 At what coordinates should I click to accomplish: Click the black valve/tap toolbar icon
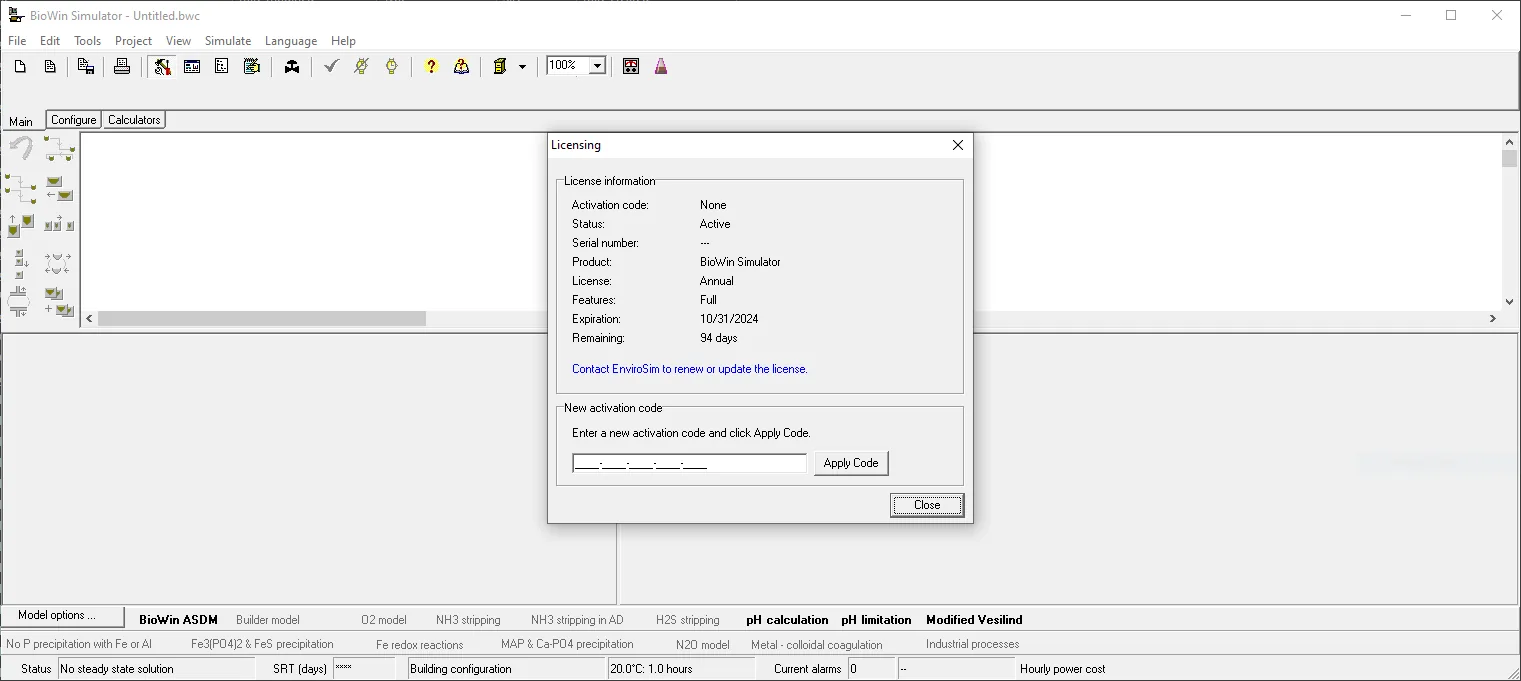click(x=292, y=67)
